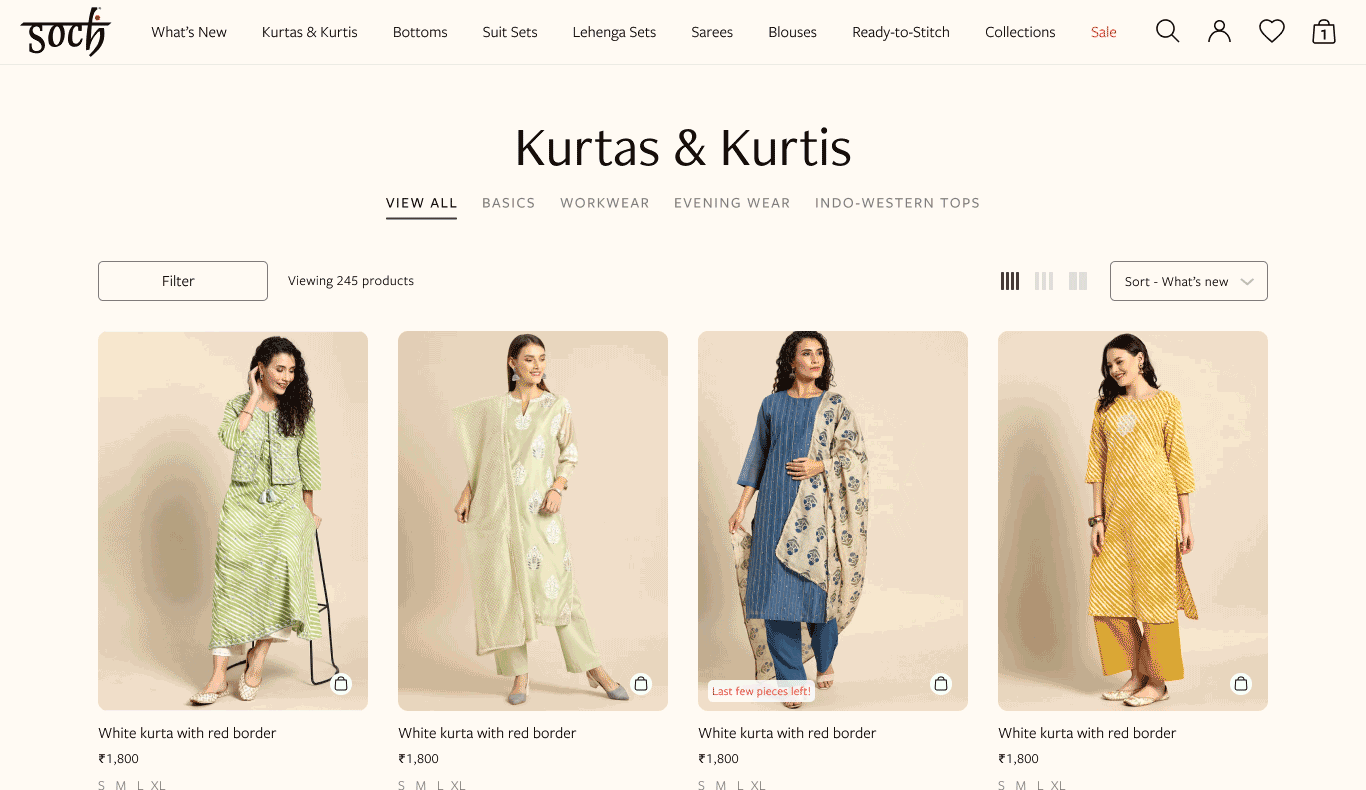Select the Evening Wear tab
Screen dimensions: 1366x790
732,203
